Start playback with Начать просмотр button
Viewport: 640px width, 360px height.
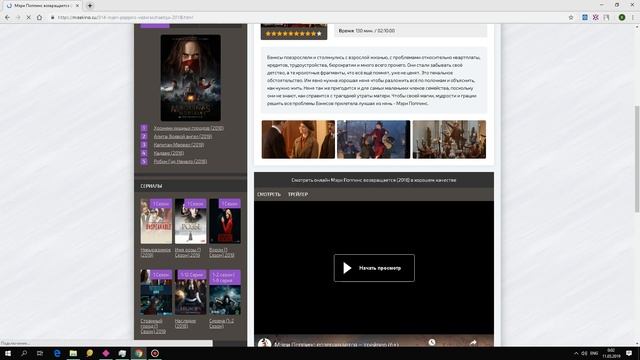coord(374,268)
